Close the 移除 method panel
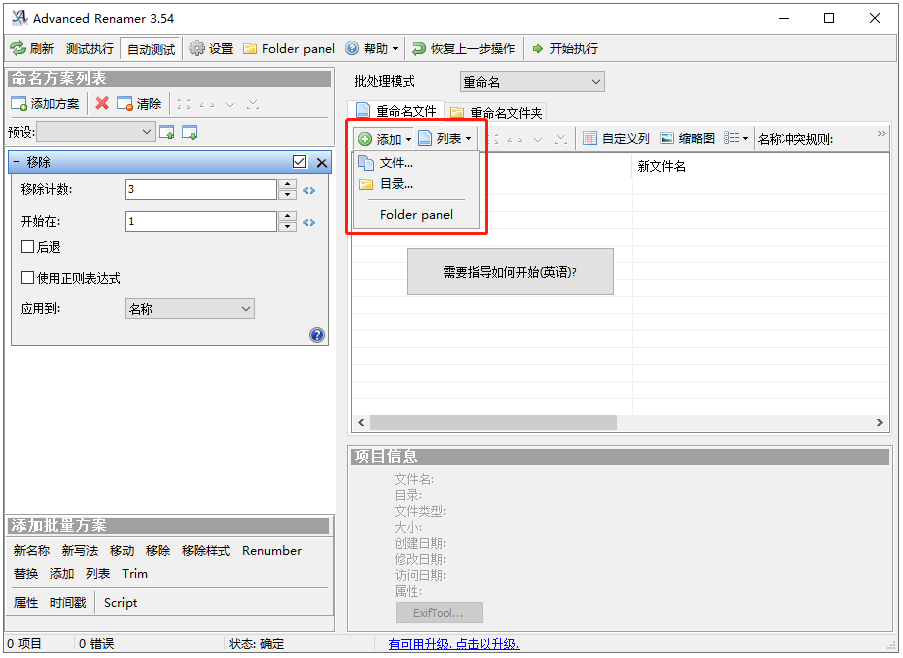903x658 pixels. [x=322, y=163]
